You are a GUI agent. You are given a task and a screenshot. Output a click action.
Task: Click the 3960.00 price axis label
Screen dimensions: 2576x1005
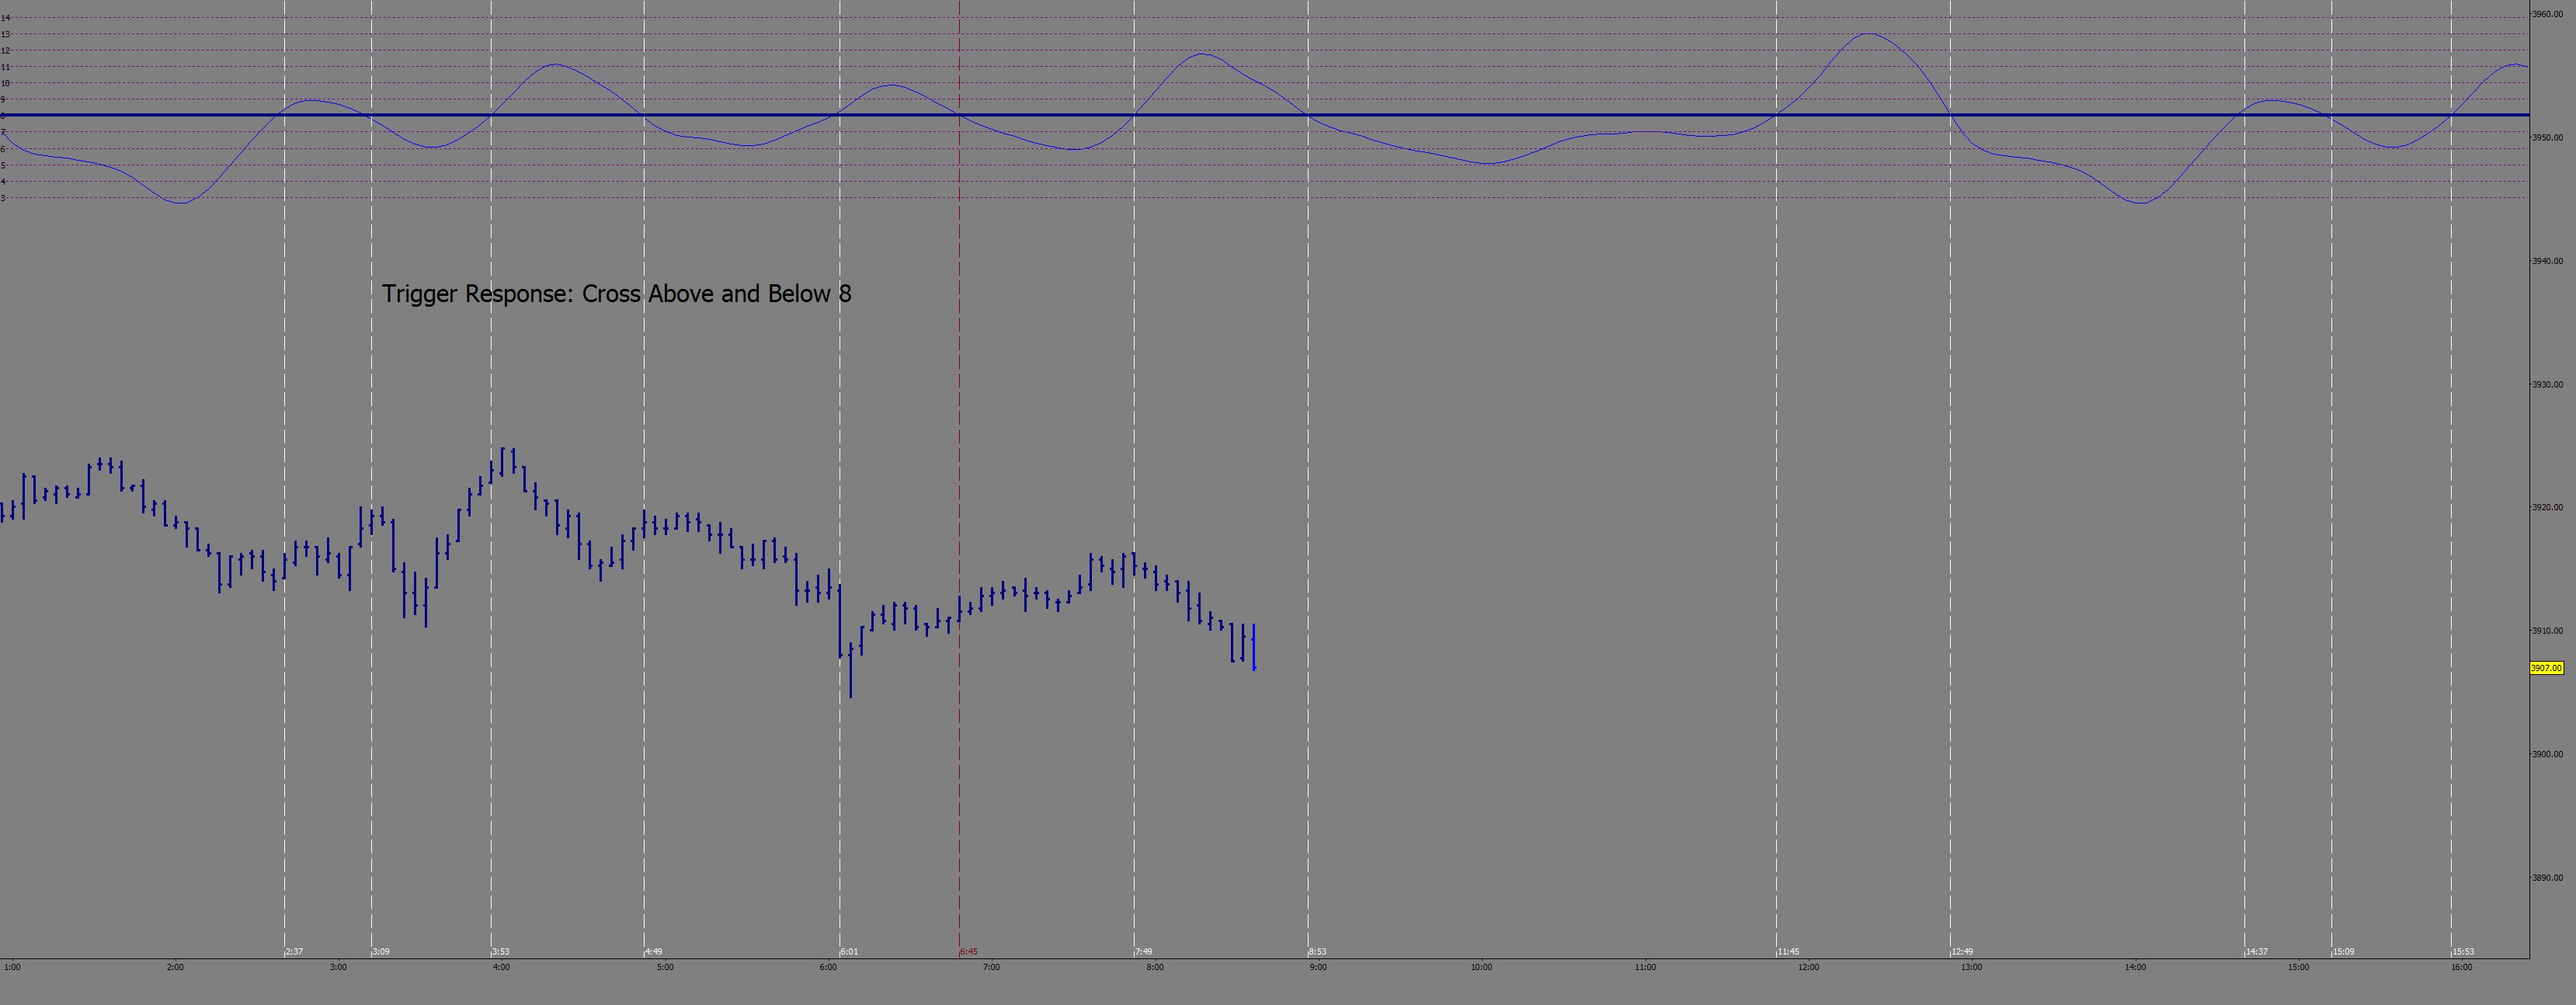pos(2548,14)
